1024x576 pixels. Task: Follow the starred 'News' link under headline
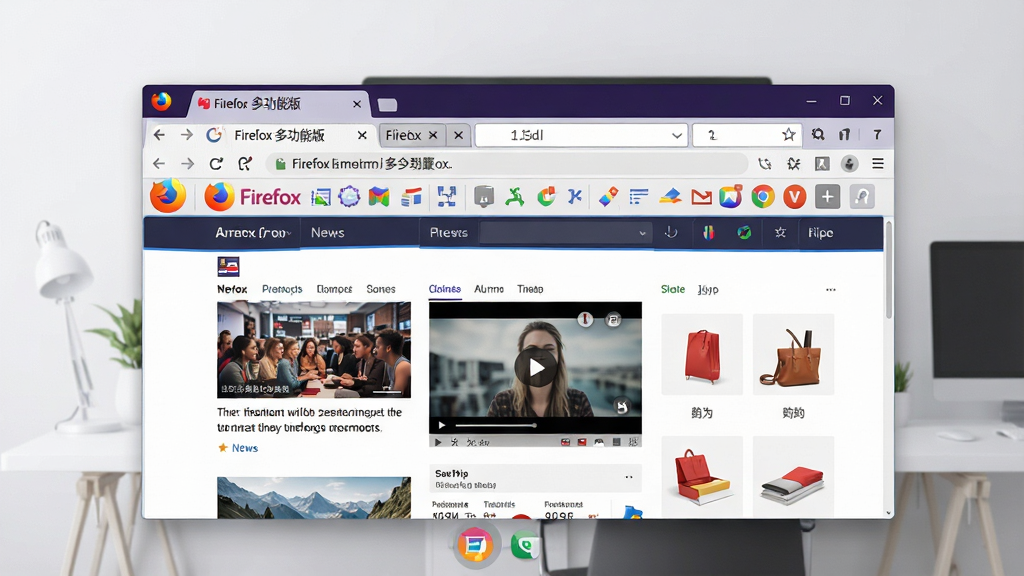245,448
